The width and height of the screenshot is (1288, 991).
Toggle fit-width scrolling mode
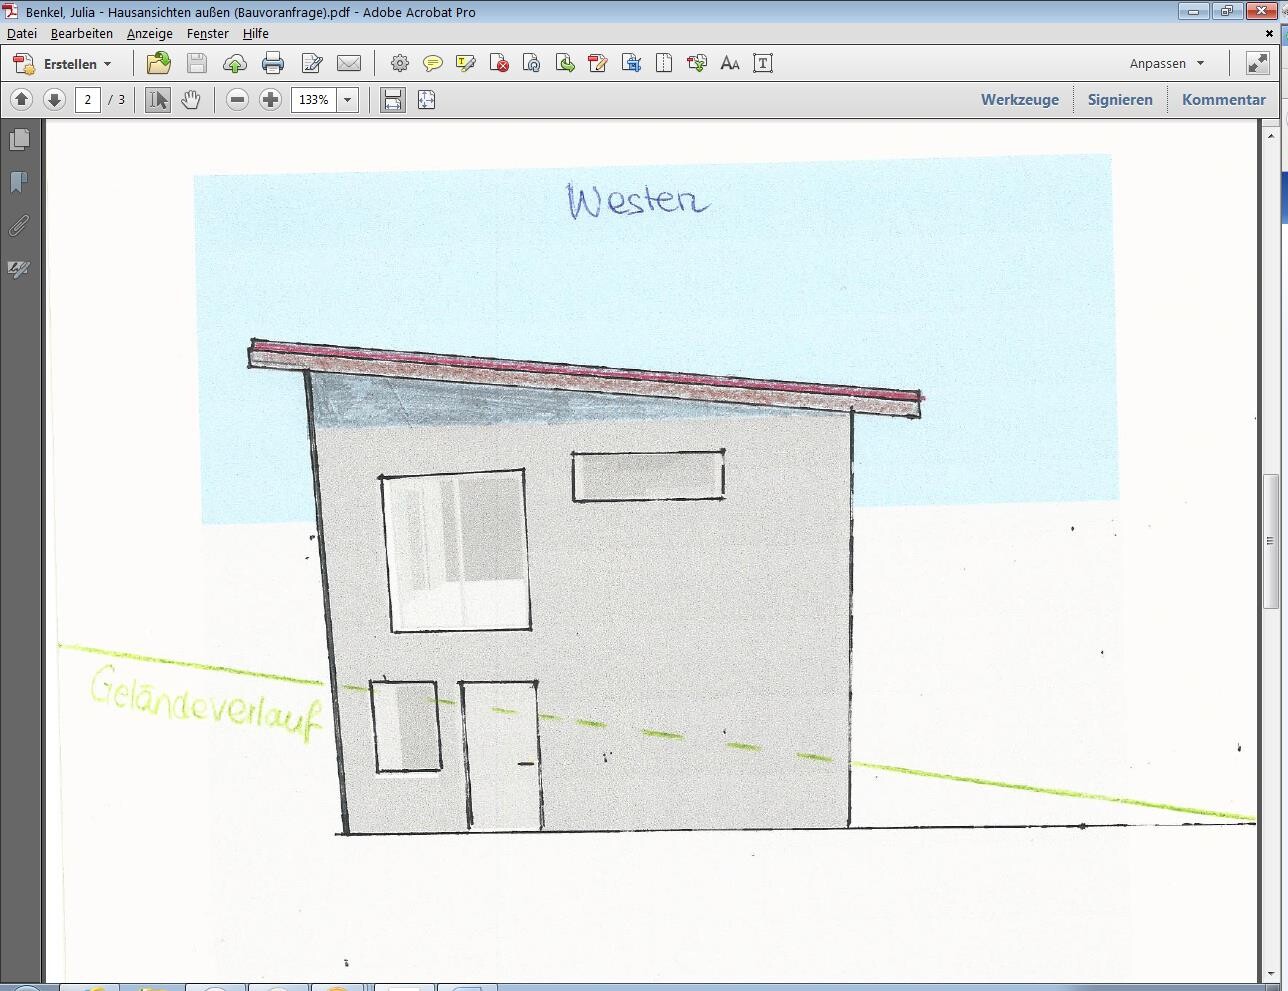[x=393, y=100]
